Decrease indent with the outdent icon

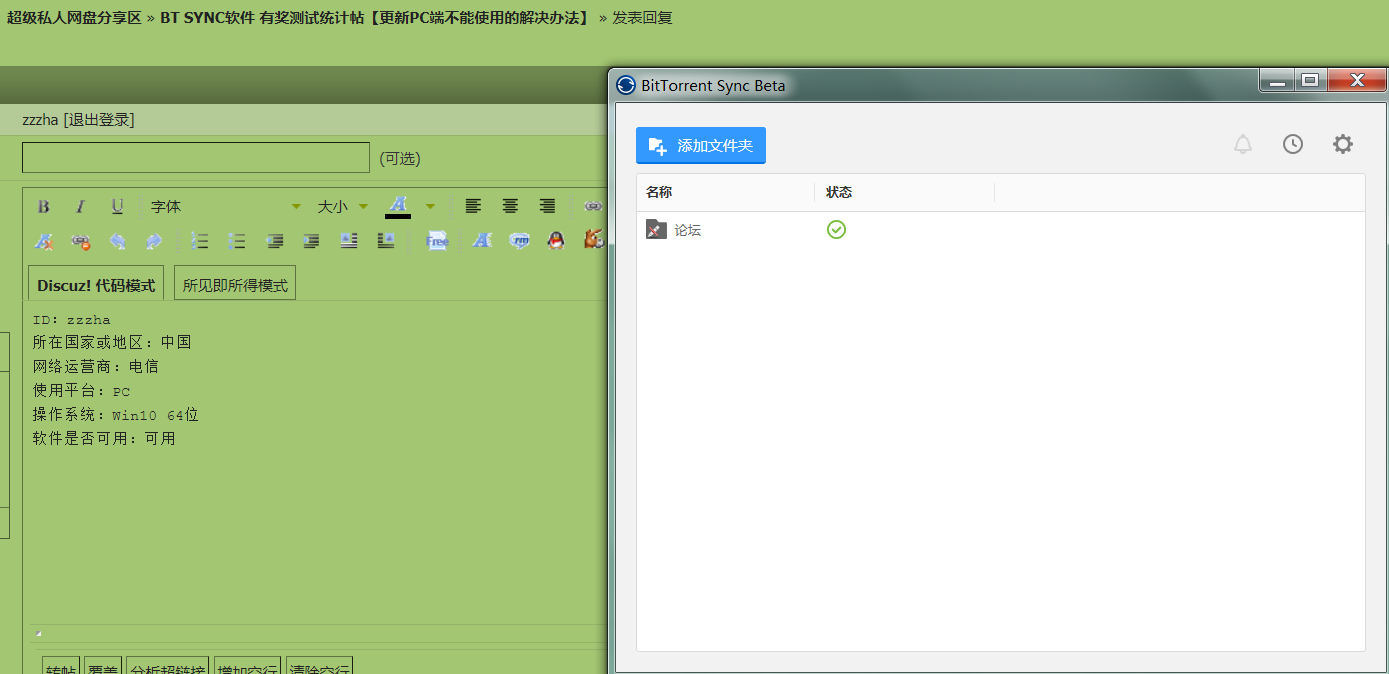coord(274,241)
